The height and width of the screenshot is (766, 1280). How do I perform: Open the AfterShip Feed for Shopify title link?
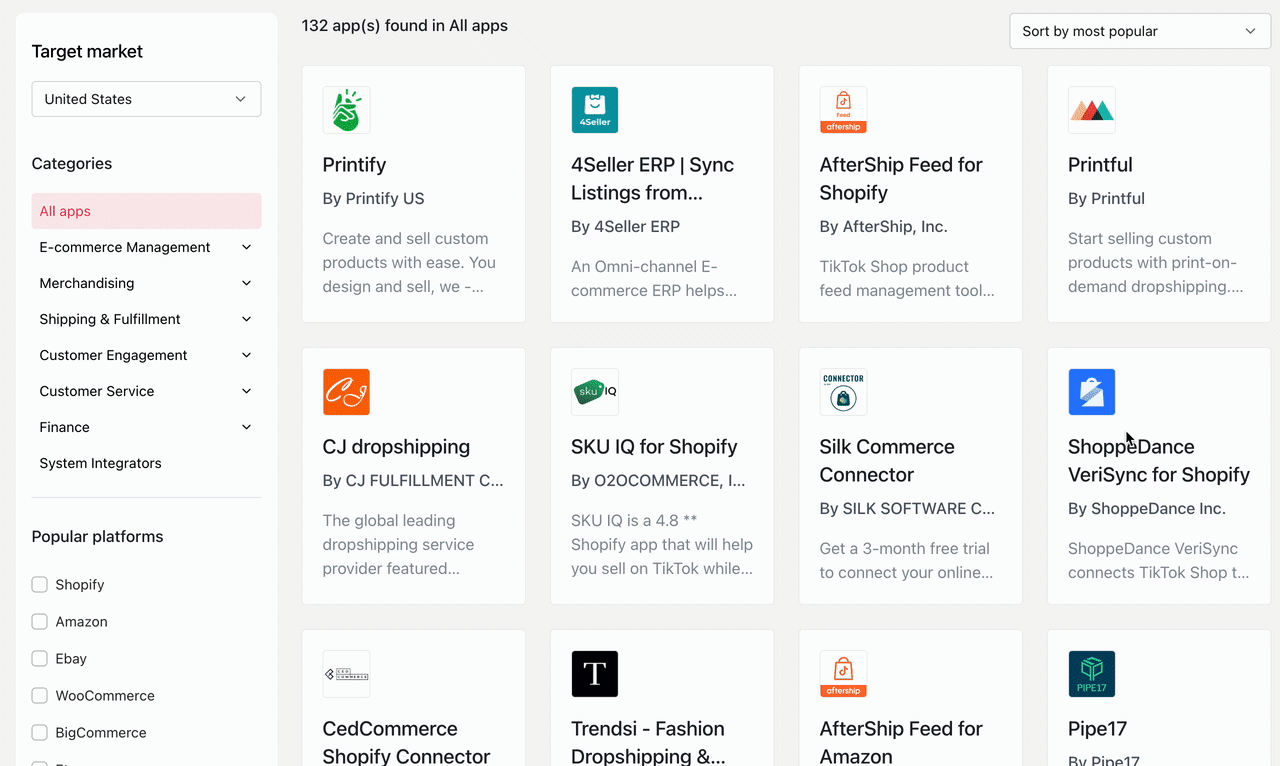[x=900, y=178]
